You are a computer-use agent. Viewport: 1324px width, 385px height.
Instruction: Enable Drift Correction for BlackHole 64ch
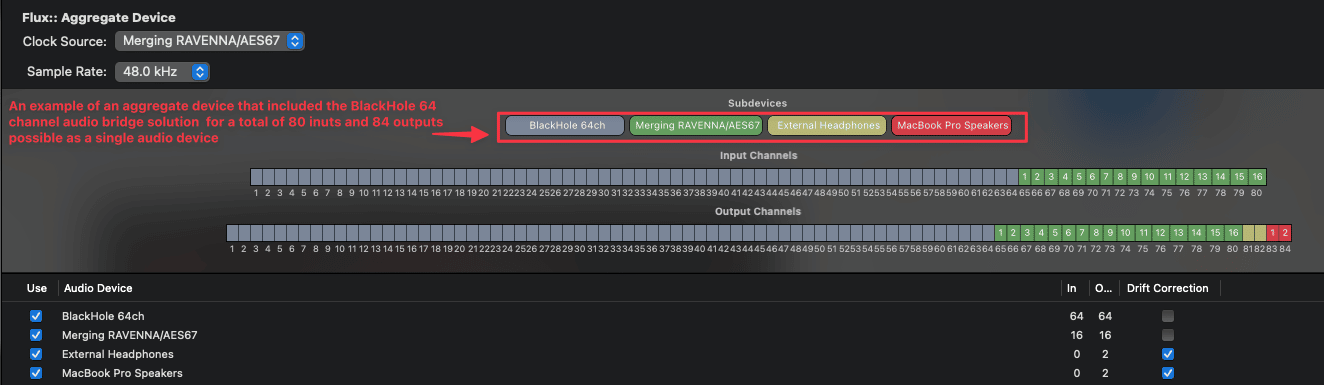tap(1167, 316)
